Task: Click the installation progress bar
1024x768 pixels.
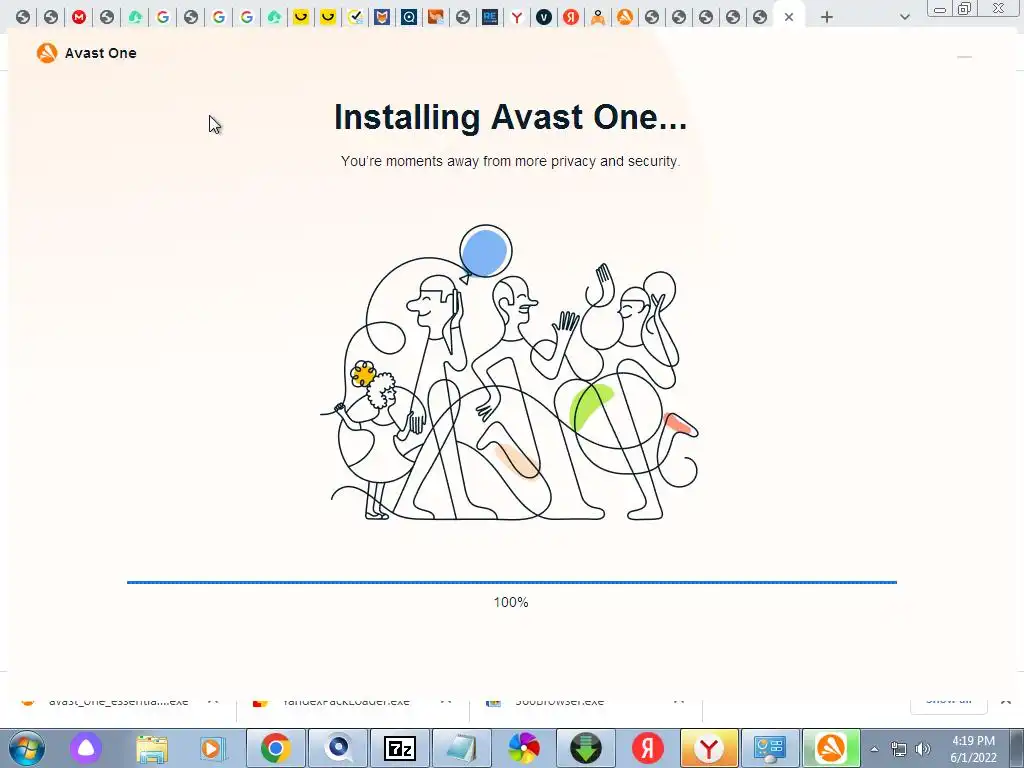Action: pyautogui.click(x=511, y=582)
